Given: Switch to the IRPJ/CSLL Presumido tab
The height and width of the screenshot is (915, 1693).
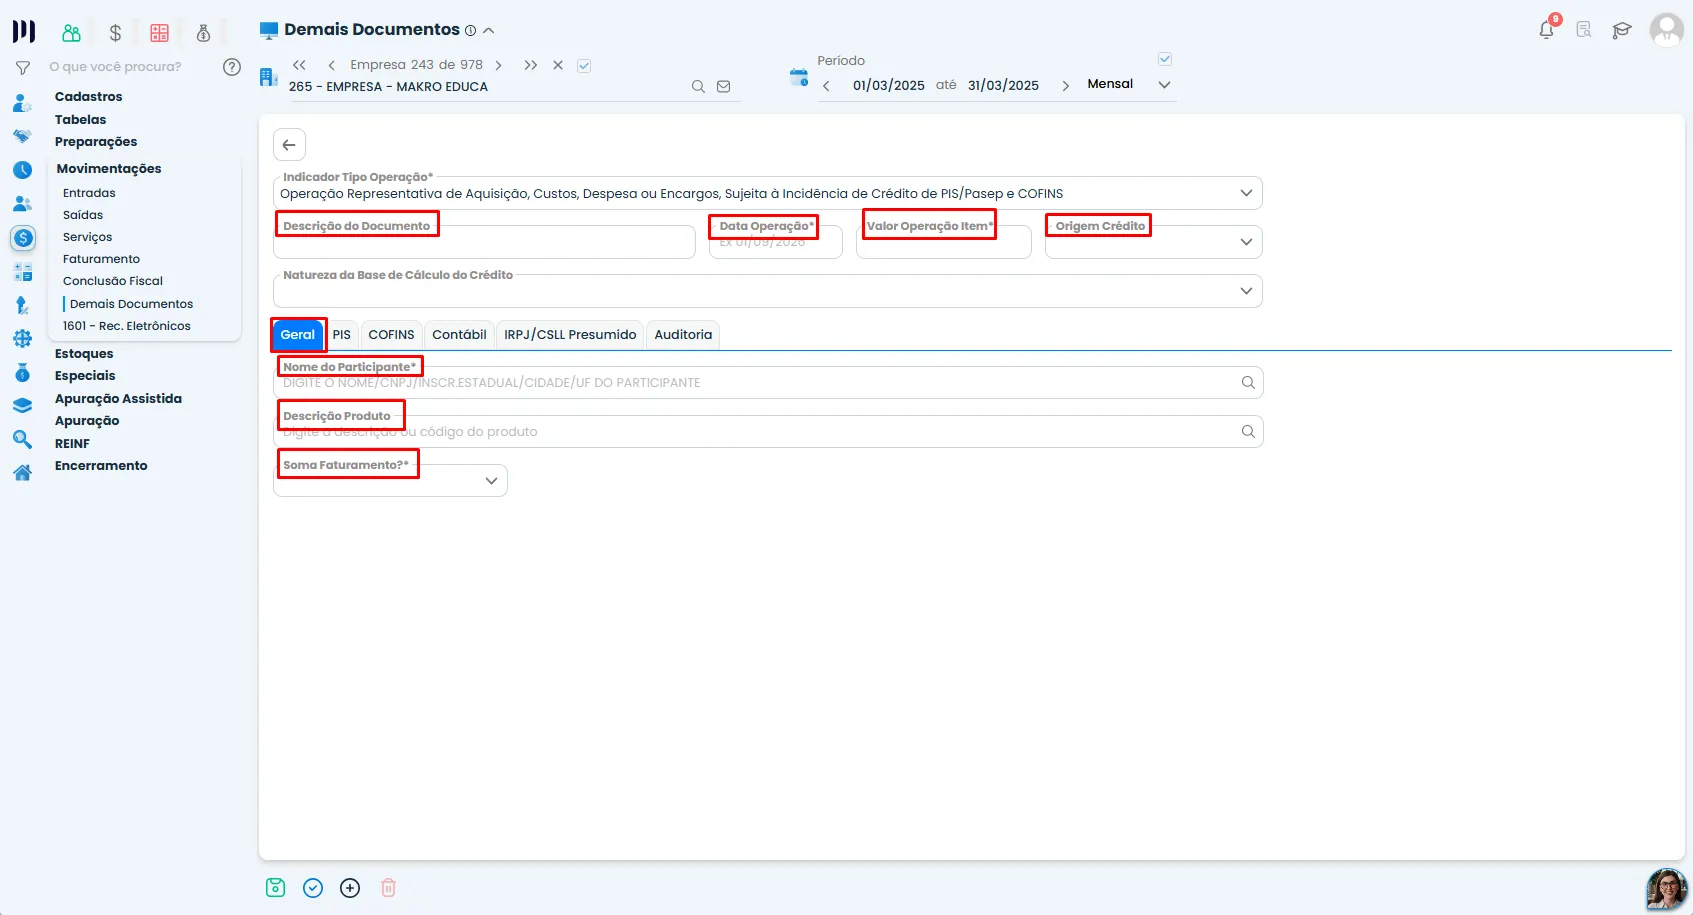Looking at the screenshot, I should 570,335.
